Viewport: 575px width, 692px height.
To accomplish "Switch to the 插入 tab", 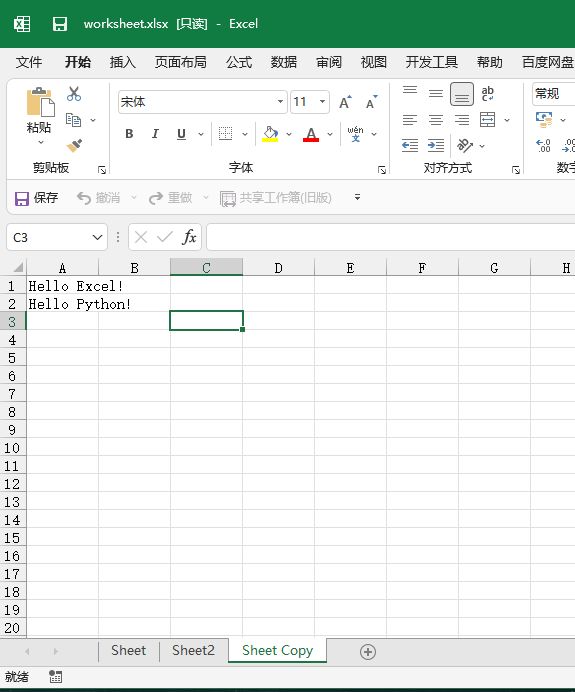I will tap(123, 62).
